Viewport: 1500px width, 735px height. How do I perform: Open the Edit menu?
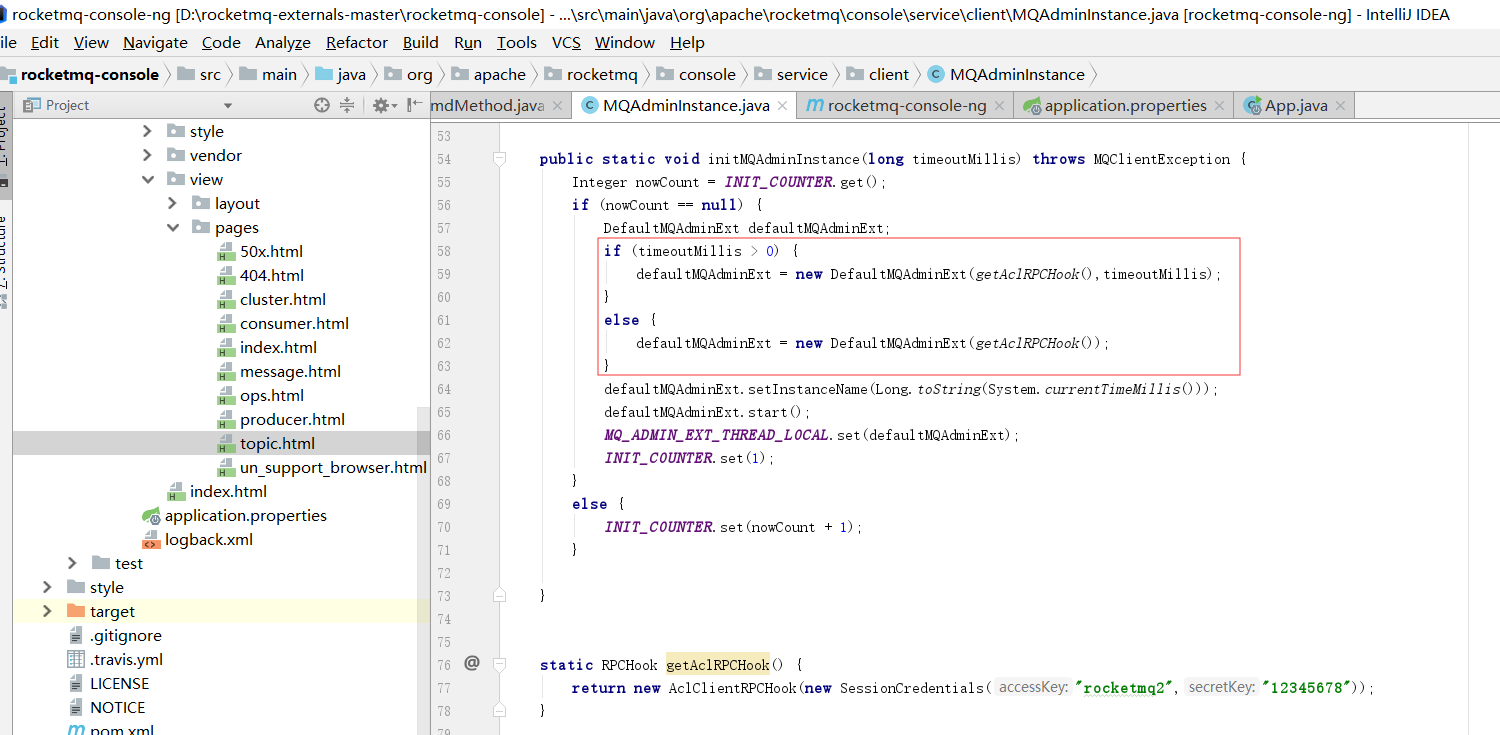pyautogui.click(x=45, y=42)
